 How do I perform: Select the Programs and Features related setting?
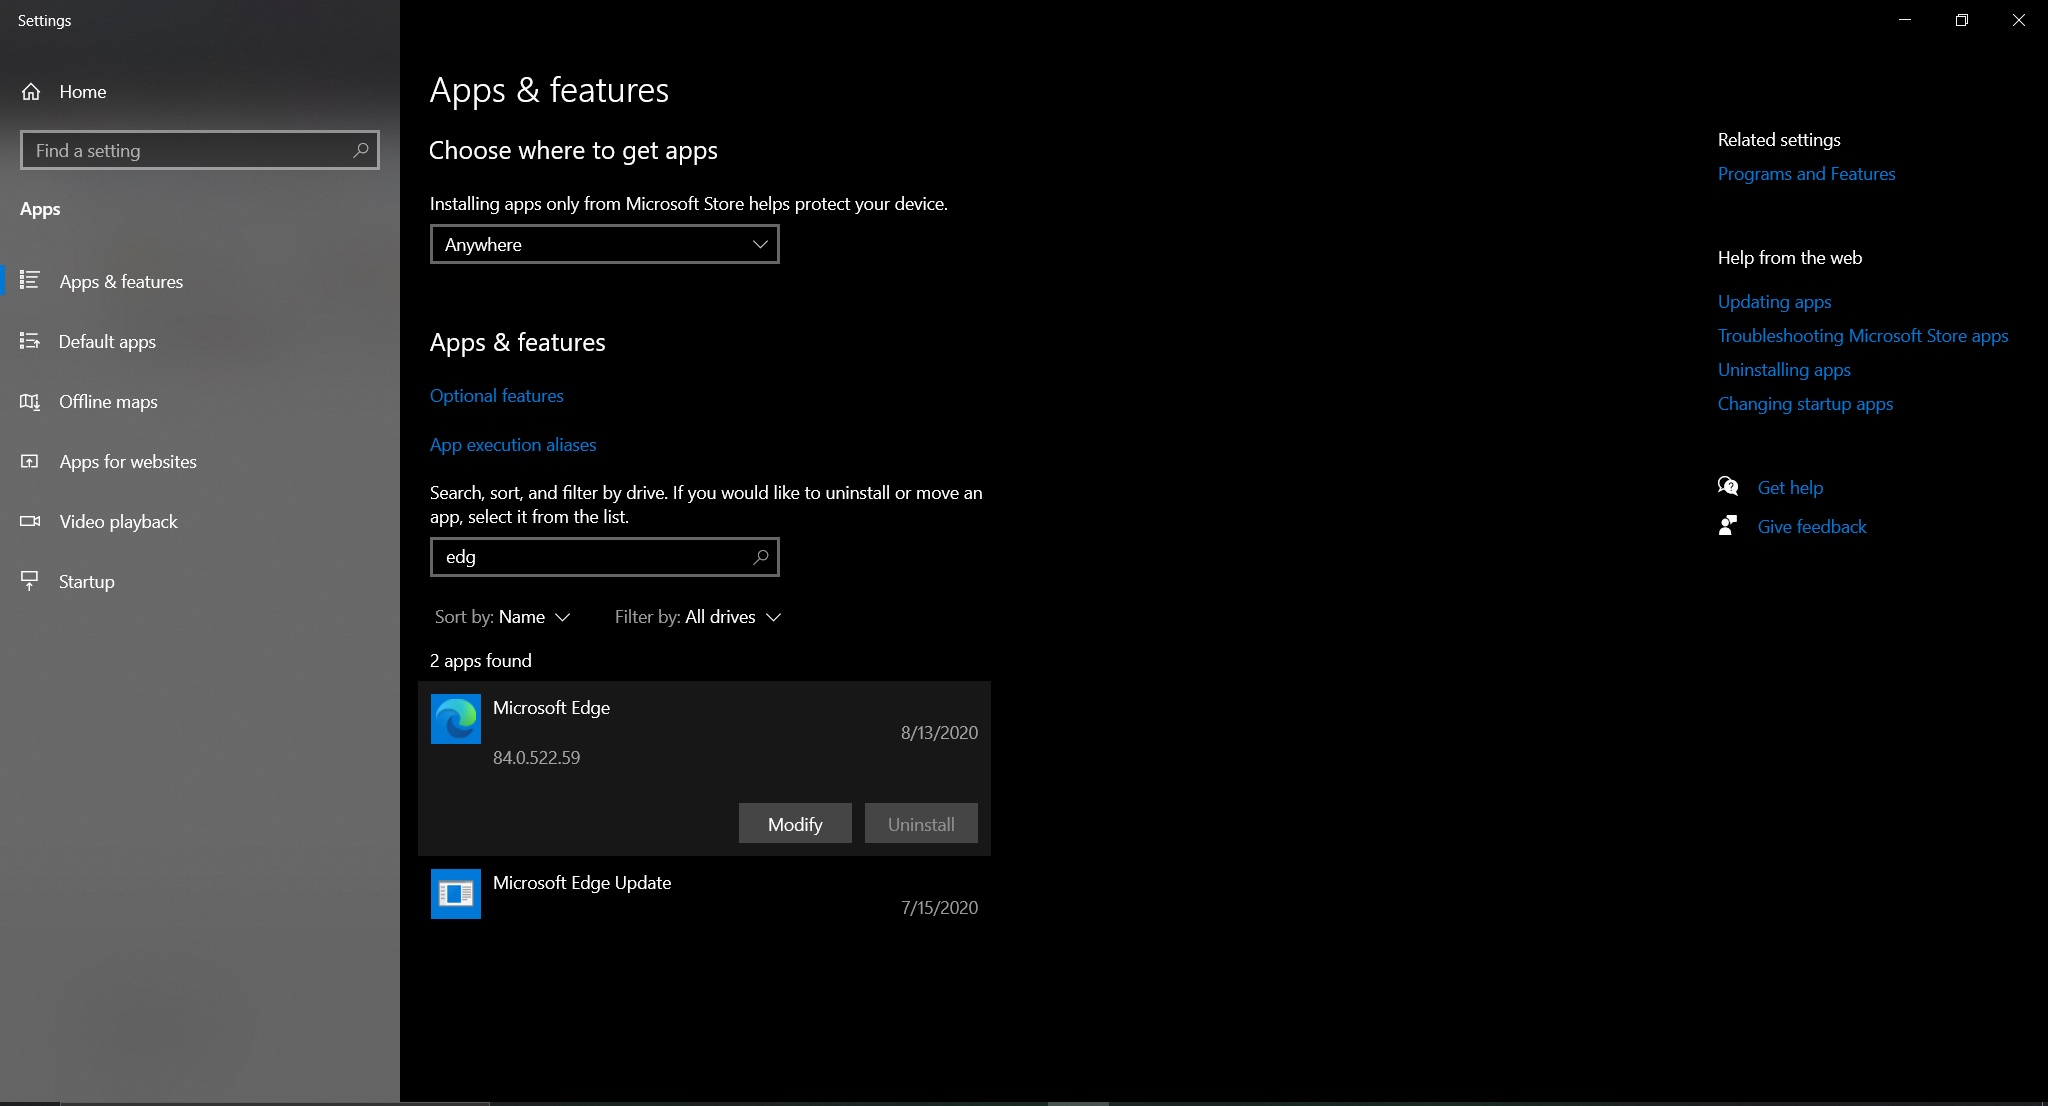point(1806,173)
